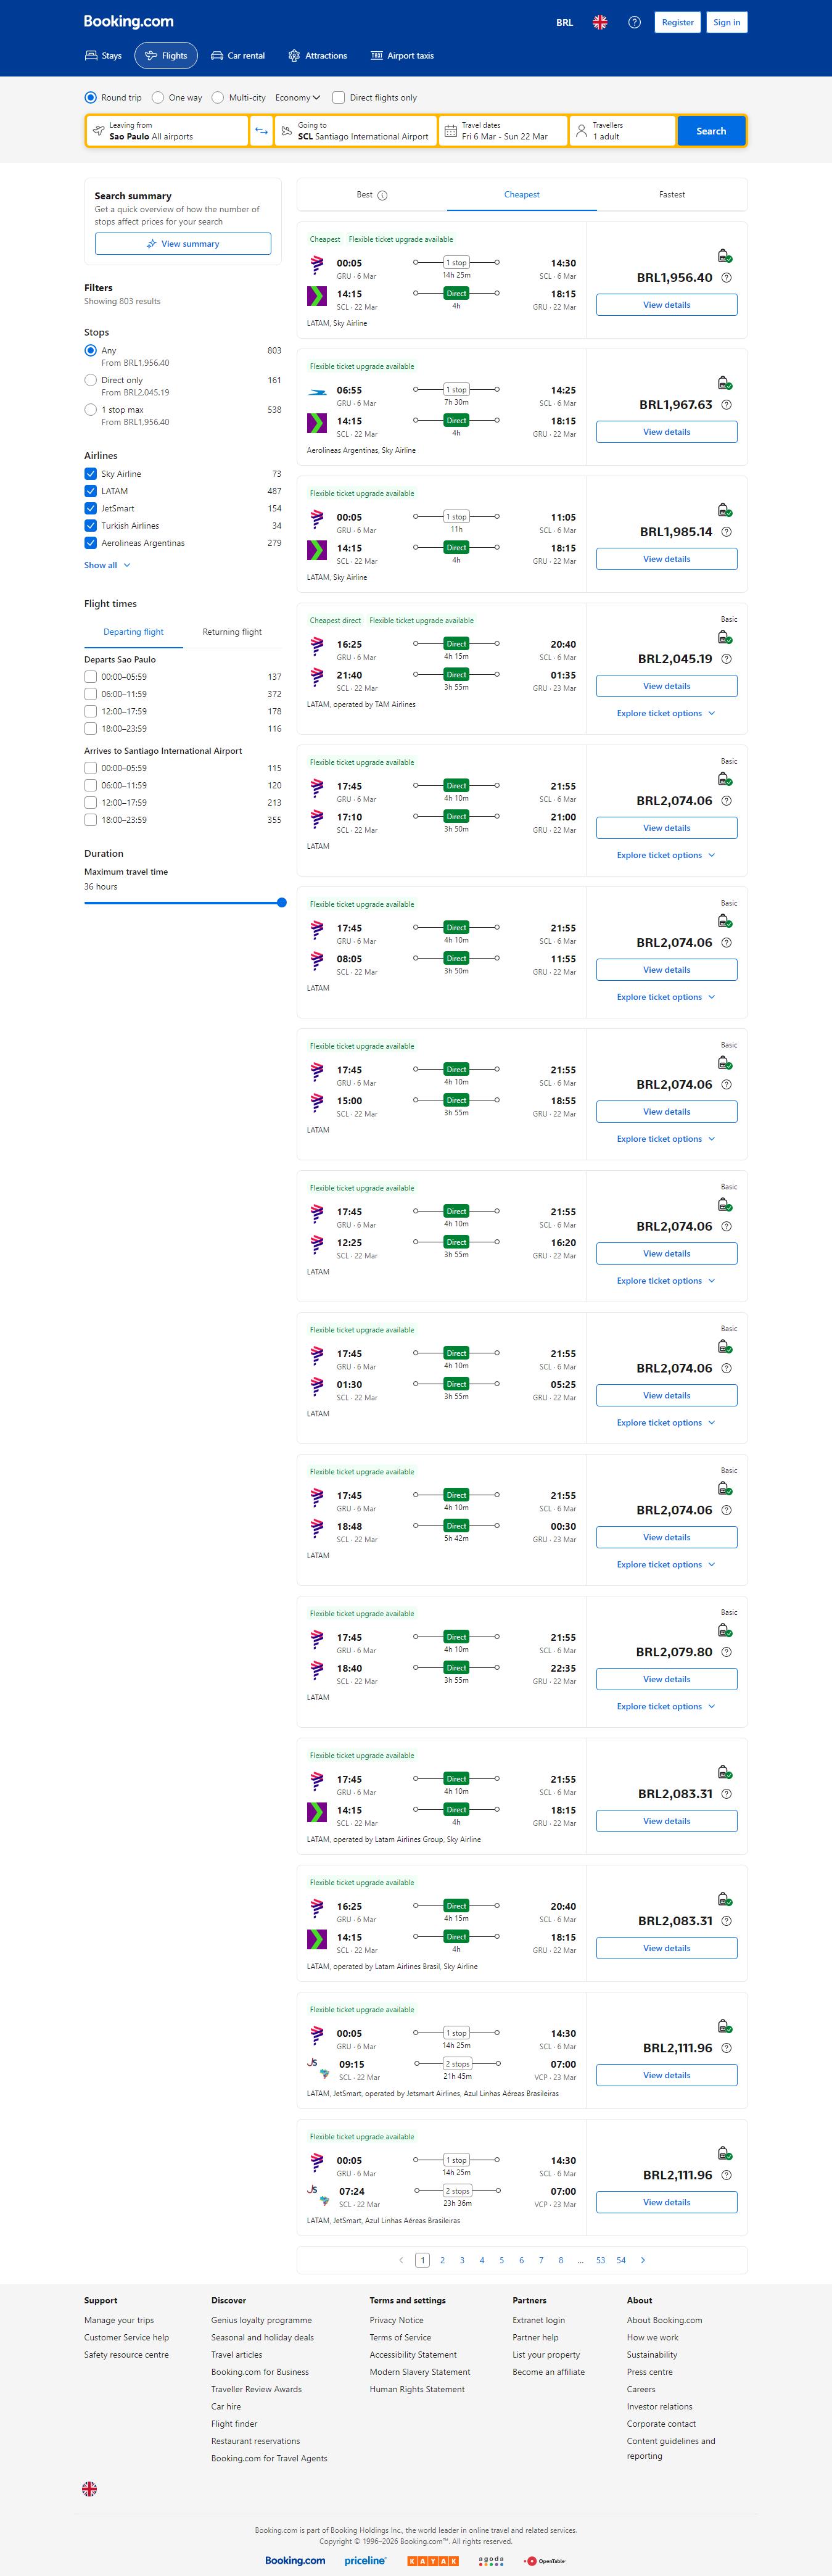Click the Travel dates field
Screen dimensions: 832x2576
pos(503,131)
